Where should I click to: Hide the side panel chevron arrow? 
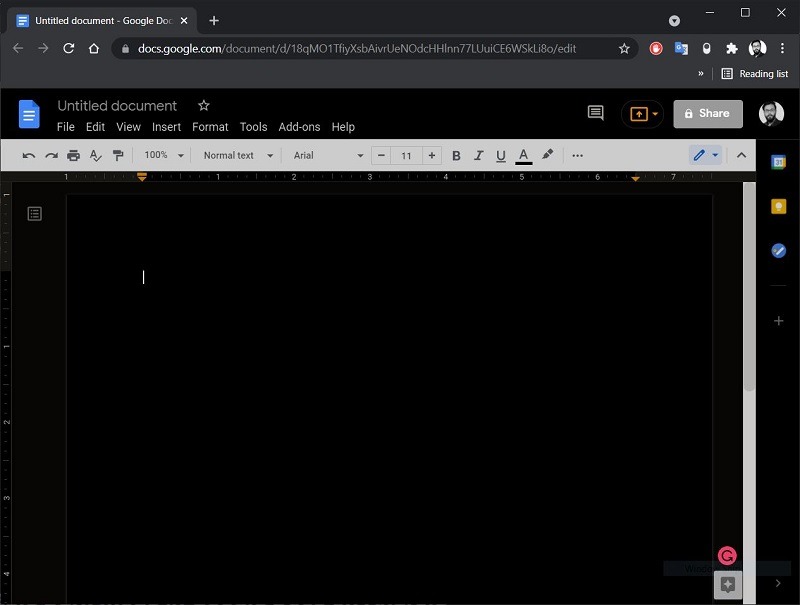pyautogui.click(x=778, y=583)
